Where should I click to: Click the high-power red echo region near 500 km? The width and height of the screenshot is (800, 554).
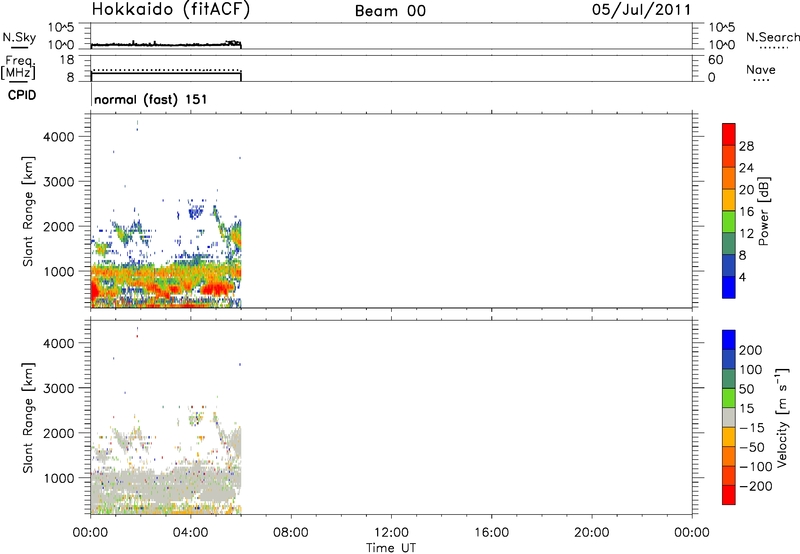[x=217, y=290]
